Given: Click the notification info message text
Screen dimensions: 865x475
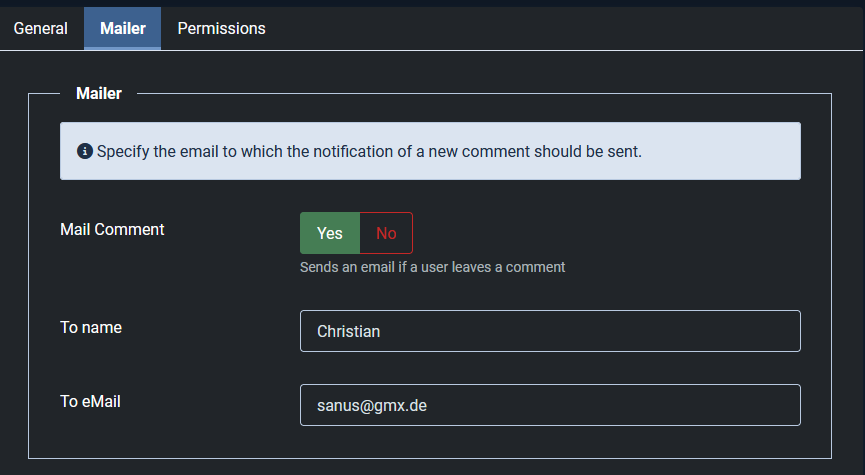Looking at the screenshot, I should pyautogui.click(x=369, y=152).
